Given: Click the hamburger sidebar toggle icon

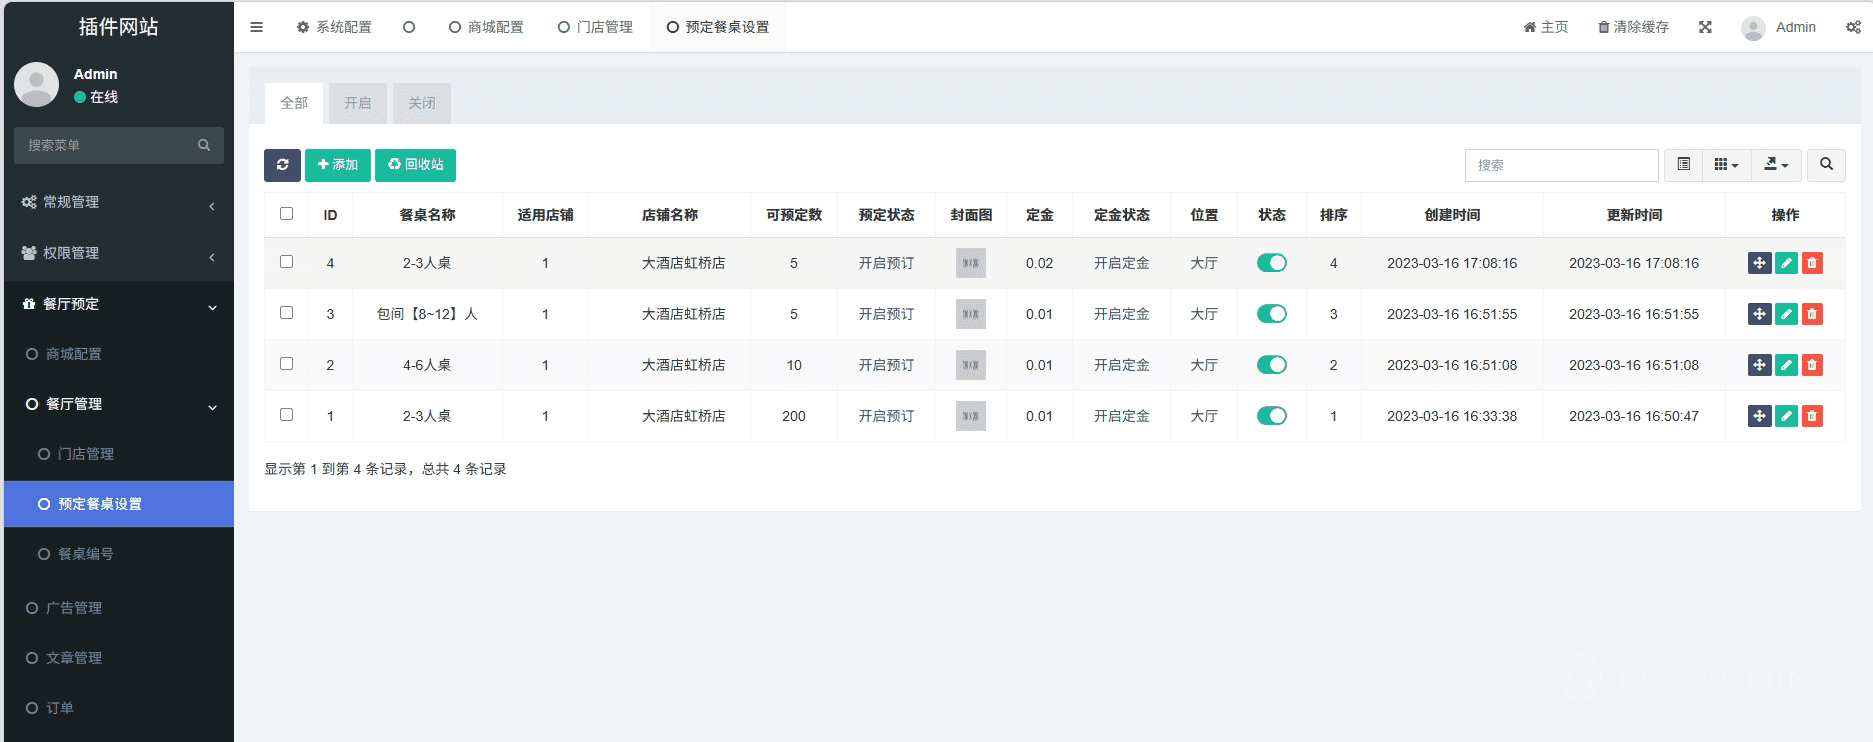Looking at the screenshot, I should click(x=256, y=27).
